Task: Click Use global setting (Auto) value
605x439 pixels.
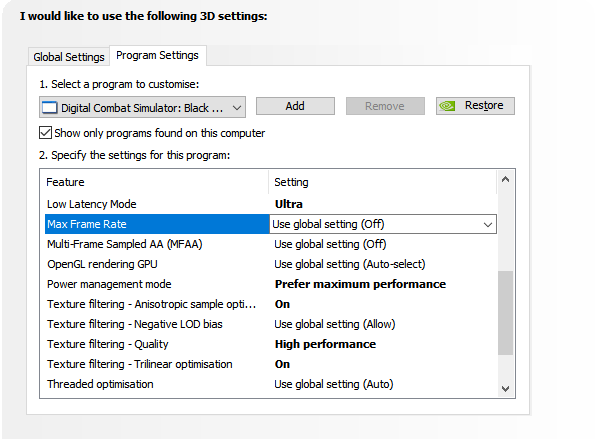Action: pyautogui.click(x=334, y=384)
